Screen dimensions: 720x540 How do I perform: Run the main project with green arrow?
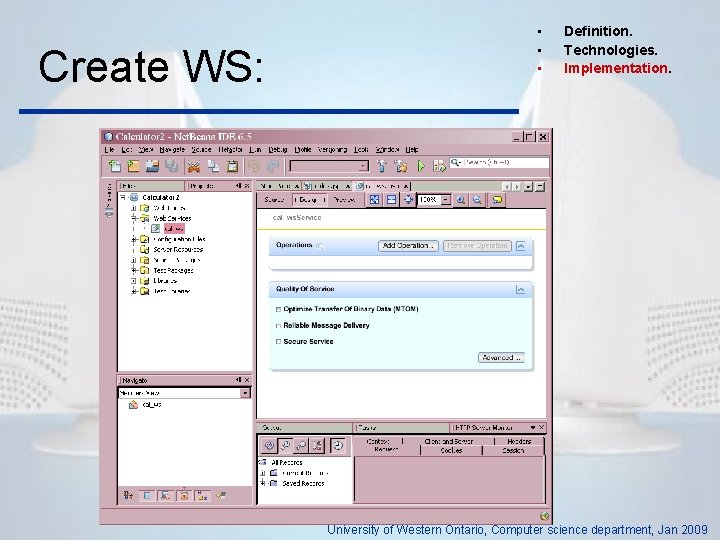click(x=421, y=166)
